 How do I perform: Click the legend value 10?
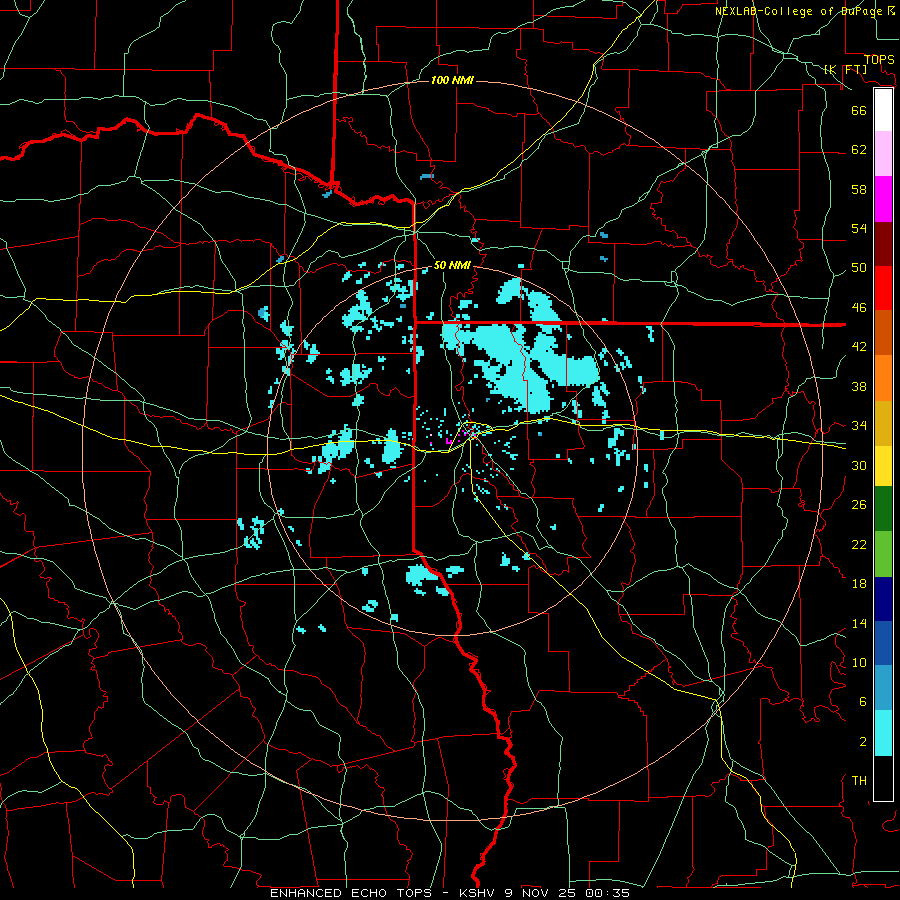(859, 663)
